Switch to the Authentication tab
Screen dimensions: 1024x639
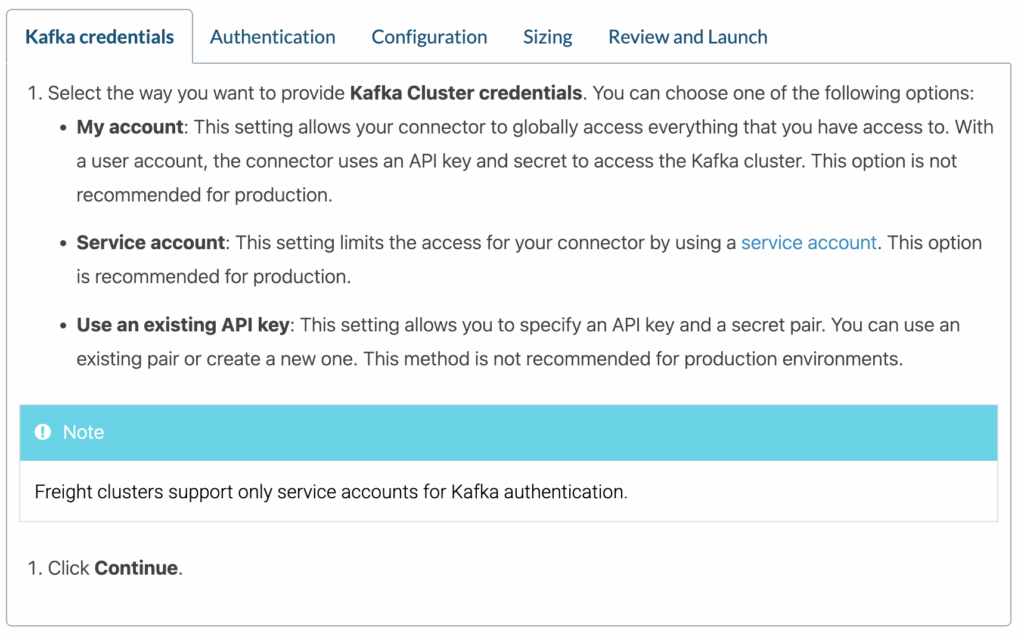[x=272, y=37]
